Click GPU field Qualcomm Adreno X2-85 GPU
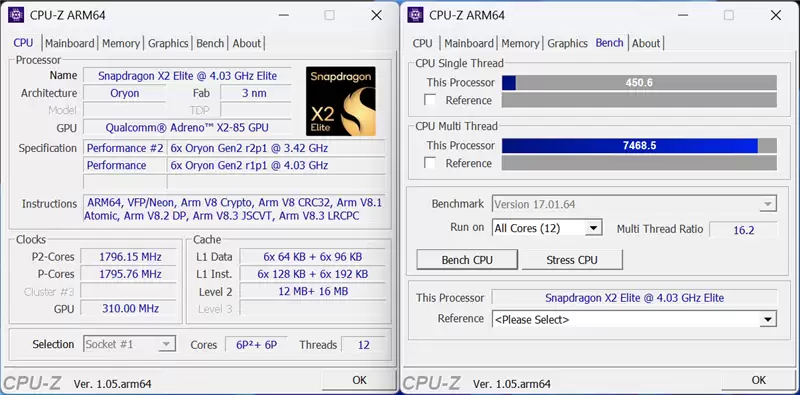Viewport: 800px width, 395px height. (187, 128)
